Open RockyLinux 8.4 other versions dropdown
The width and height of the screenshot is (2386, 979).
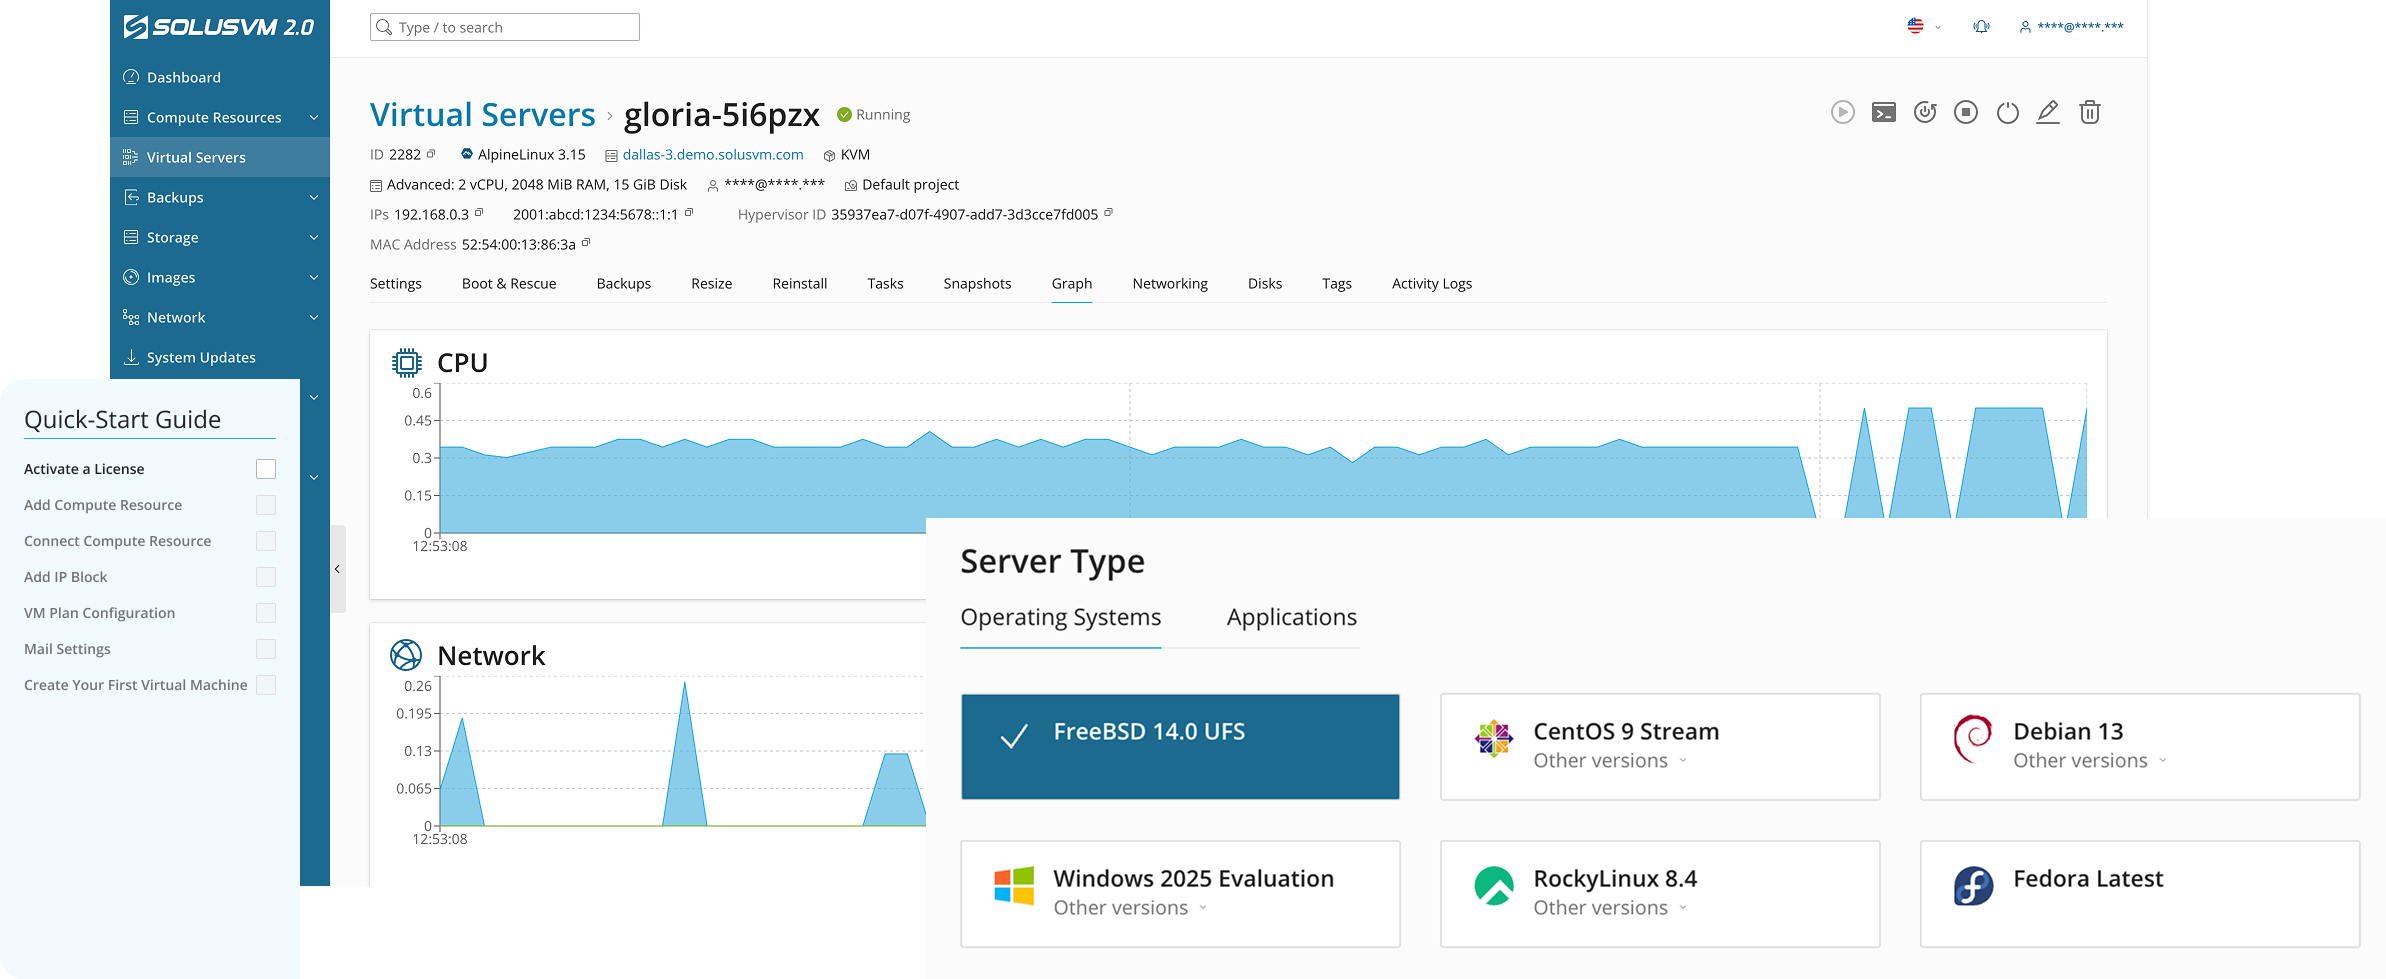click(1610, 908)
